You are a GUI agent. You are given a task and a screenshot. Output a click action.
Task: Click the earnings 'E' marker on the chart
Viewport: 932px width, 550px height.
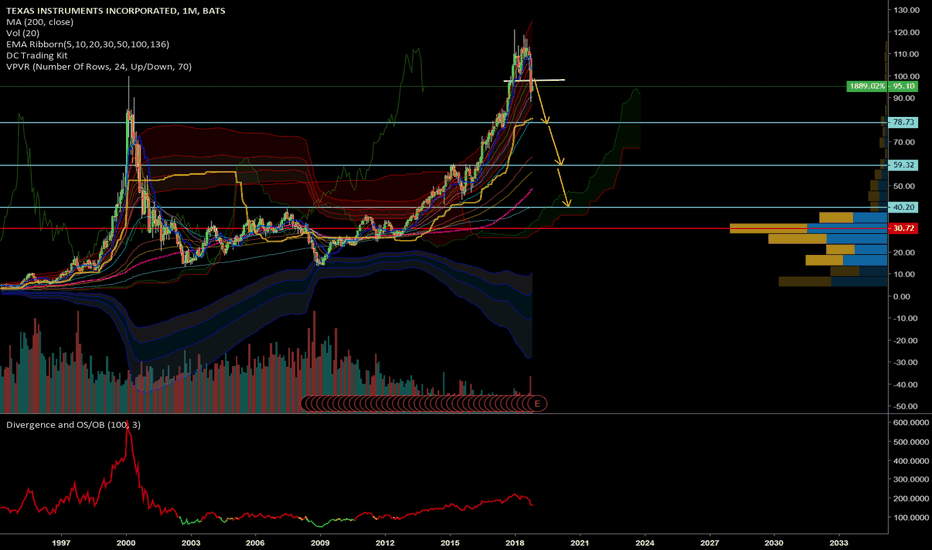click(x=537, y=404)
